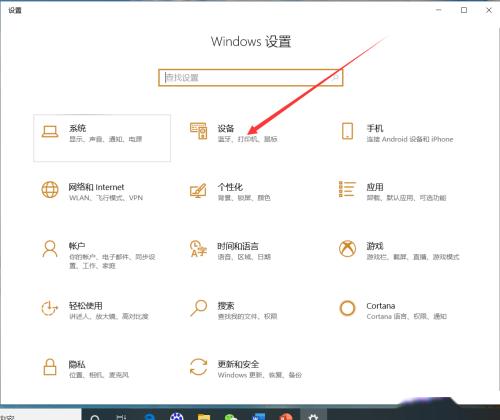Open the 应用 (Apps) list icon
This screenshot has height=420, width=500.
tap(347, 189)
